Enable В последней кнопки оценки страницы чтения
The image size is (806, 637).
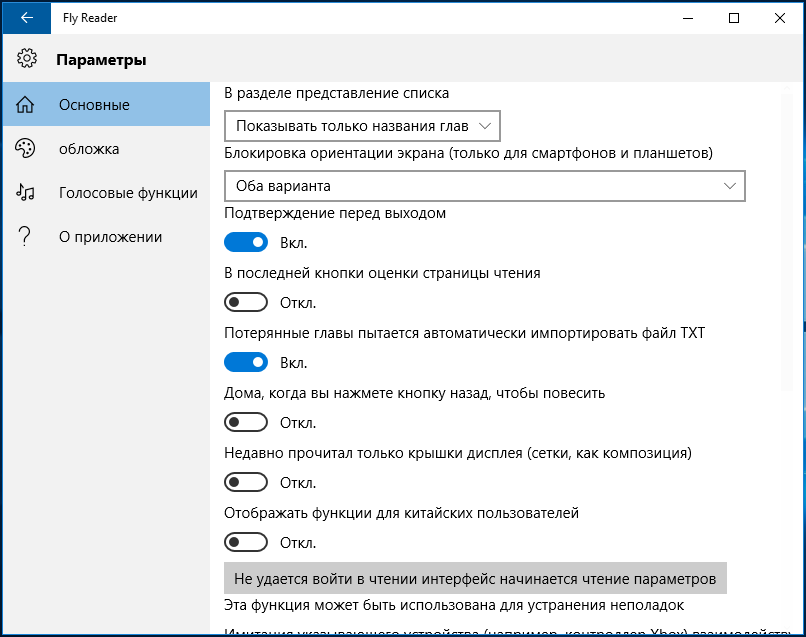[x=246, y=302]
